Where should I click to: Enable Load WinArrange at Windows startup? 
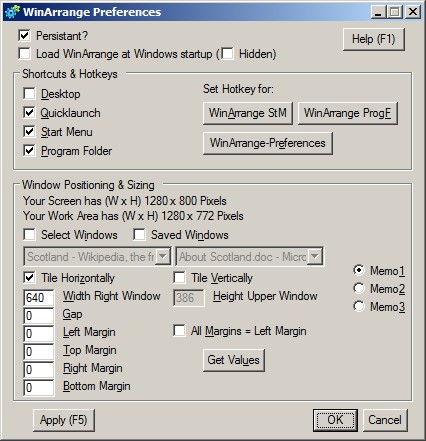click(24, 54)
